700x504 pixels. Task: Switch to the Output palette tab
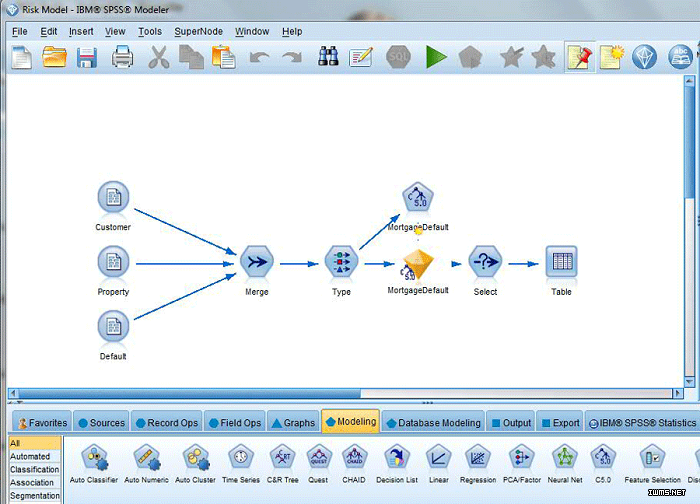pos(511,422)
